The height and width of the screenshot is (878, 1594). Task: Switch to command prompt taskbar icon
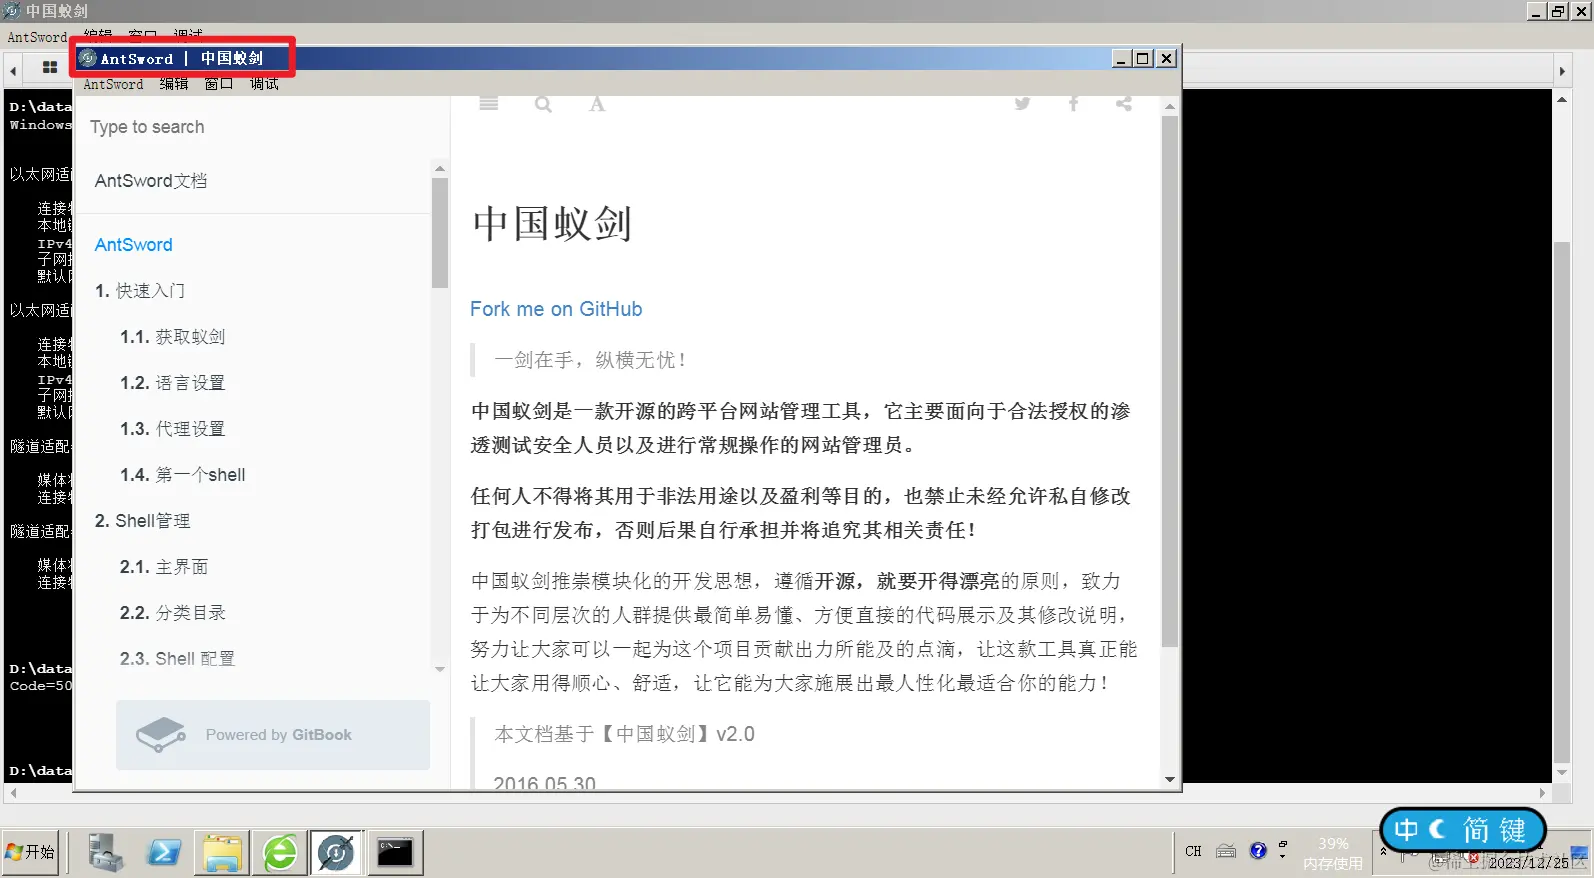pyautogui.click(x=395, y=853)
